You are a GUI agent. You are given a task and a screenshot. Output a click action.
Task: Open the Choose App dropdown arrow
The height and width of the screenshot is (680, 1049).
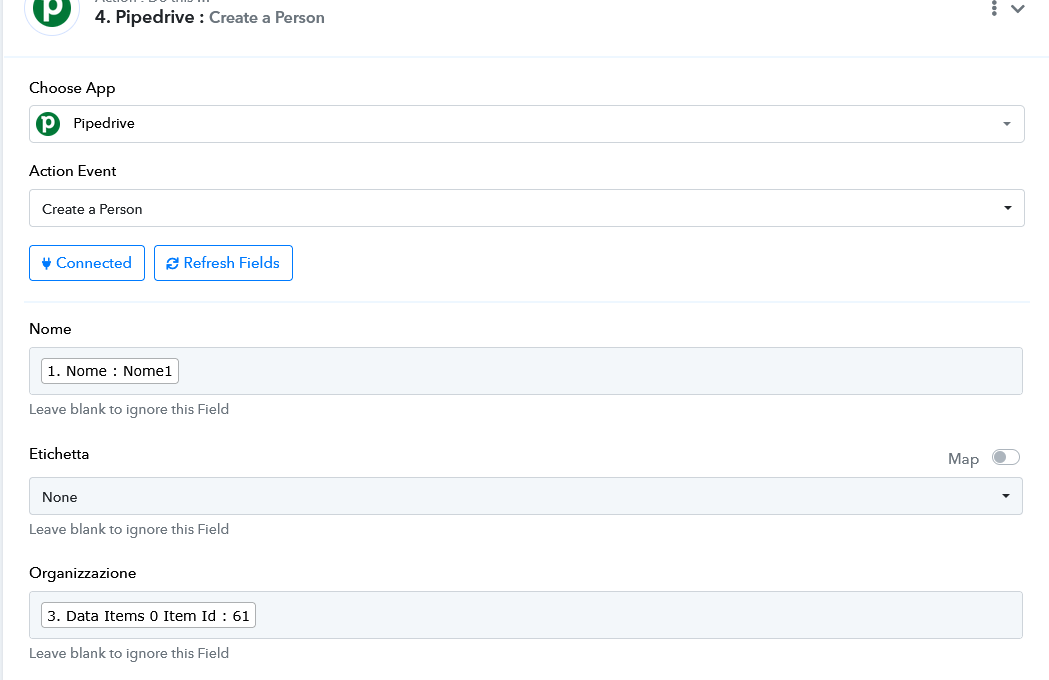click(1006, 124)
